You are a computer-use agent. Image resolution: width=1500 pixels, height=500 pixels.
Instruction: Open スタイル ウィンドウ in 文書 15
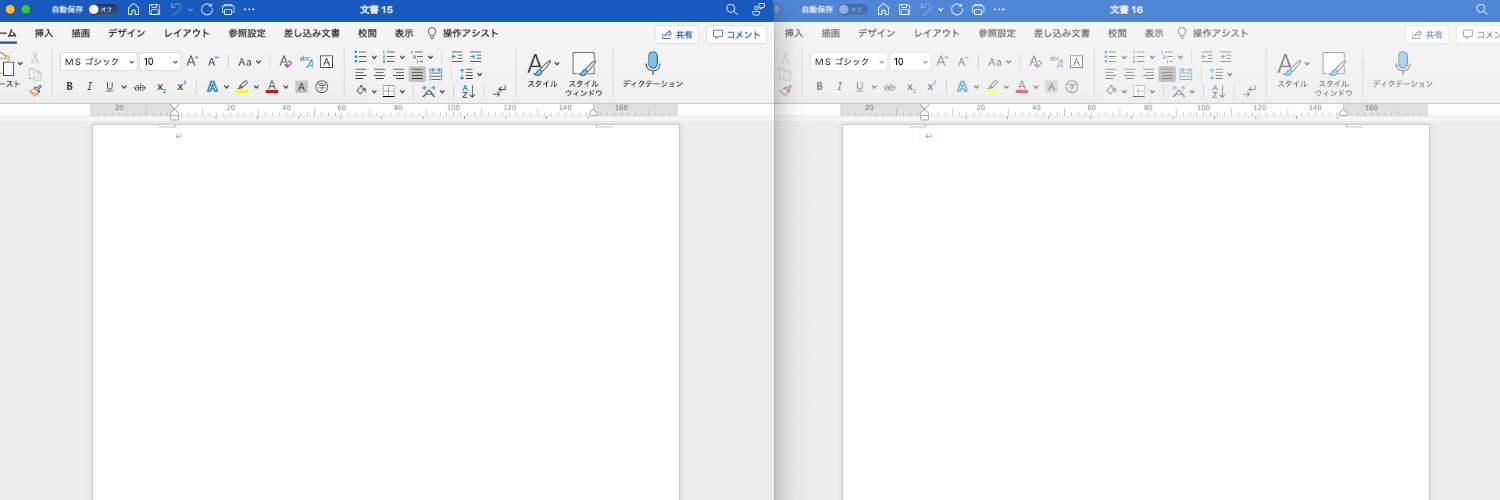[584, 74]
